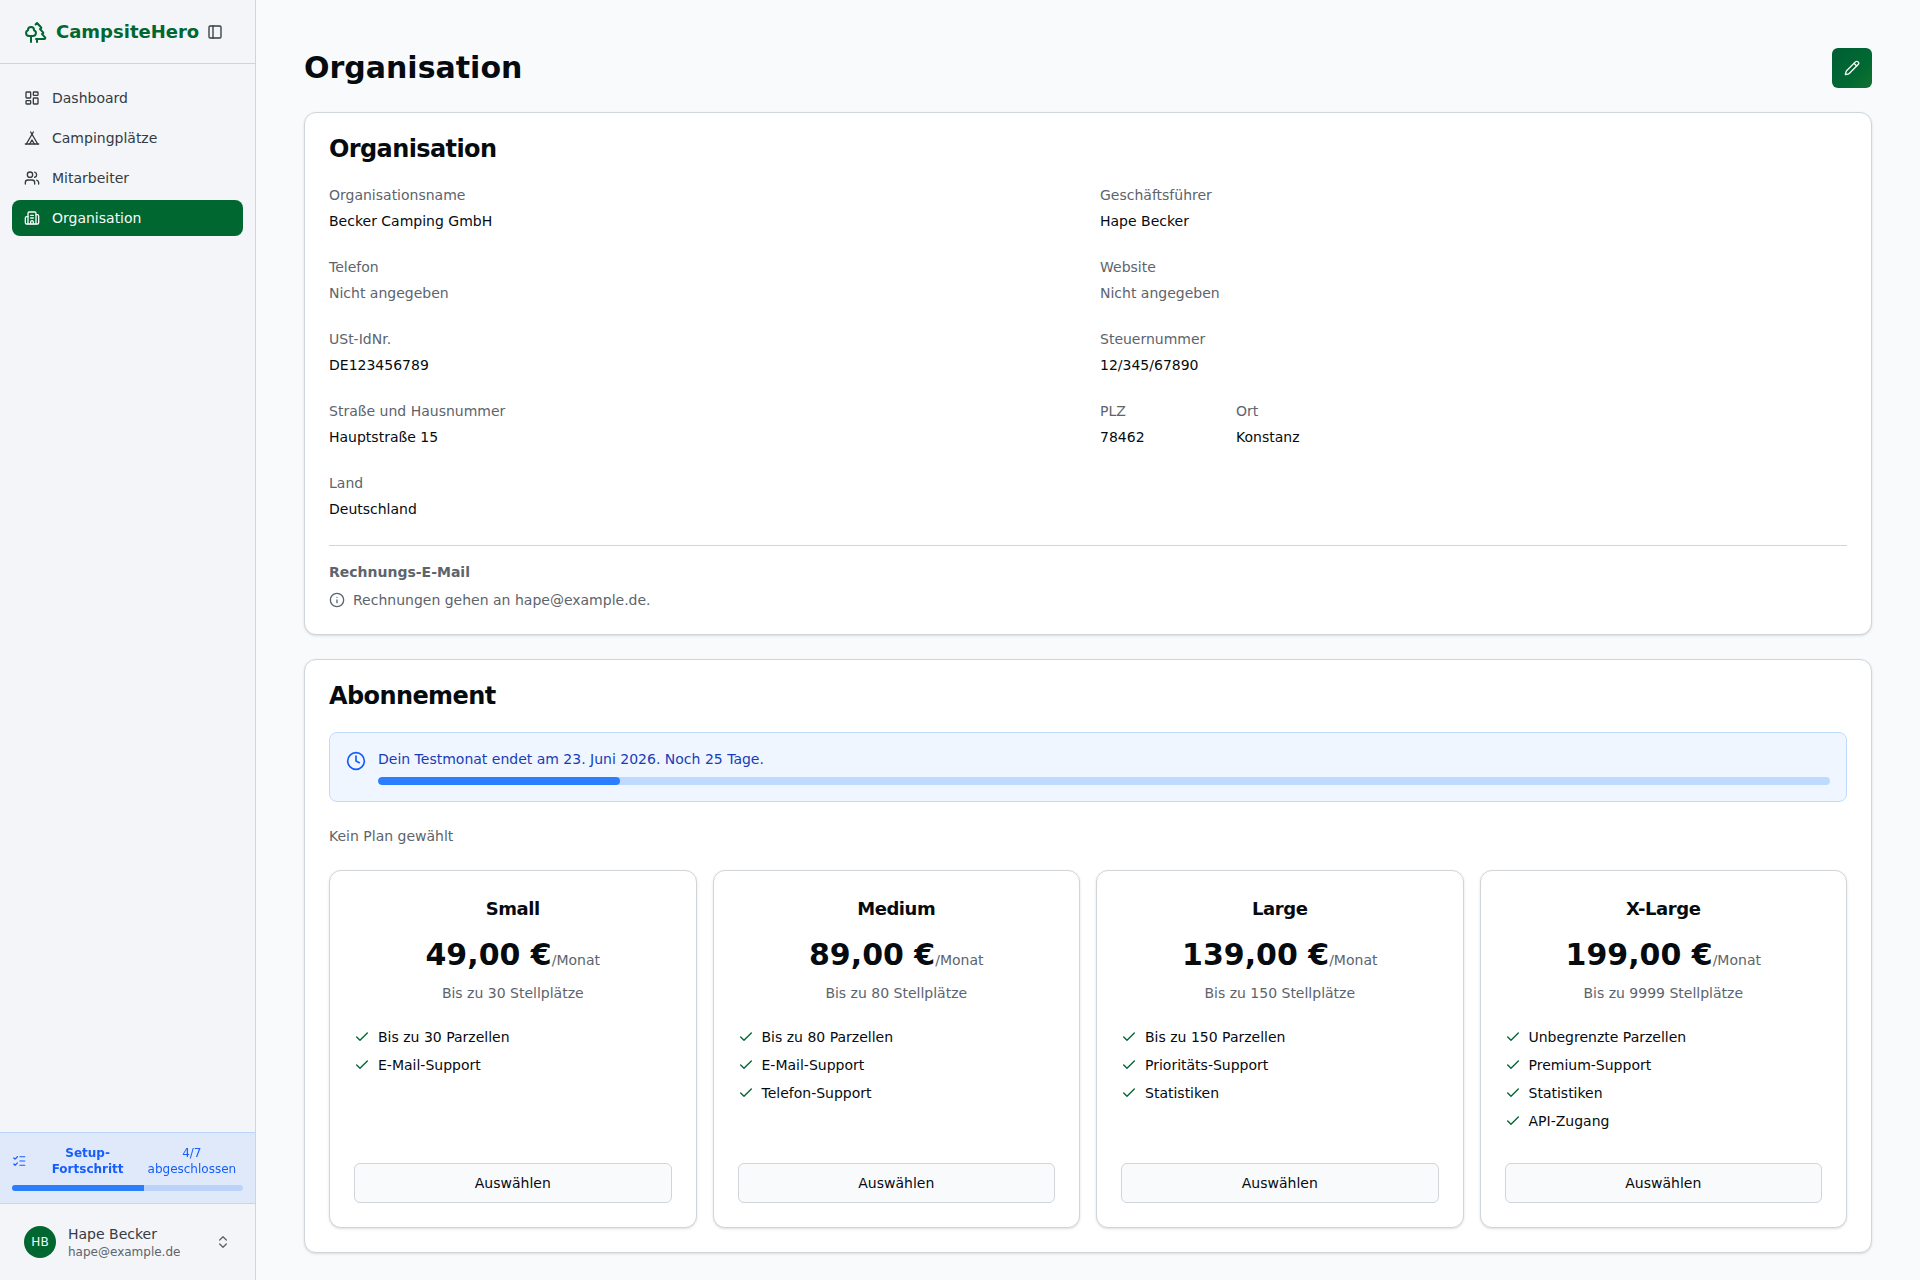Click the info icon beside Rechnungen text
Image resolution: width=1920 pixels, height=1280 pixels.
point(337,600)
